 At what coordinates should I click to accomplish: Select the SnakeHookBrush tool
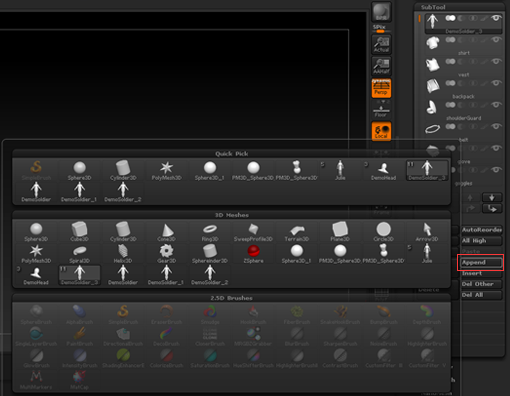tap(340, 315)
